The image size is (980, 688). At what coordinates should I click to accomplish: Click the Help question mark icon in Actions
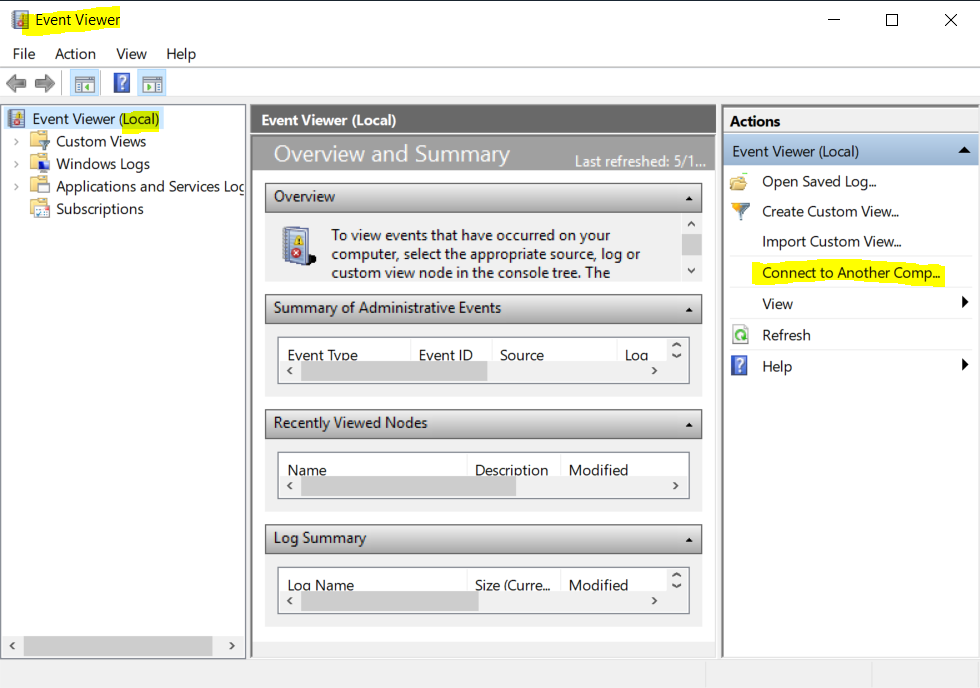coord(739,366)
